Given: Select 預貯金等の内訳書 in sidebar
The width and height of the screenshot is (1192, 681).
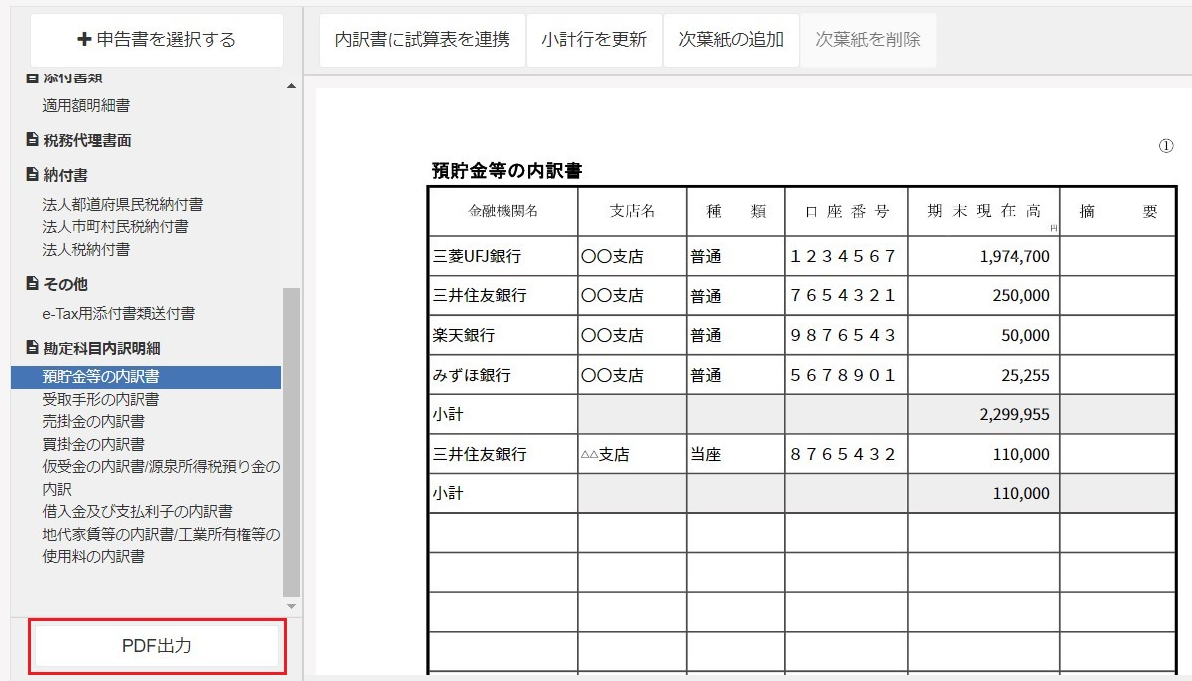Looking at the screenshot, I should (146, 377).
